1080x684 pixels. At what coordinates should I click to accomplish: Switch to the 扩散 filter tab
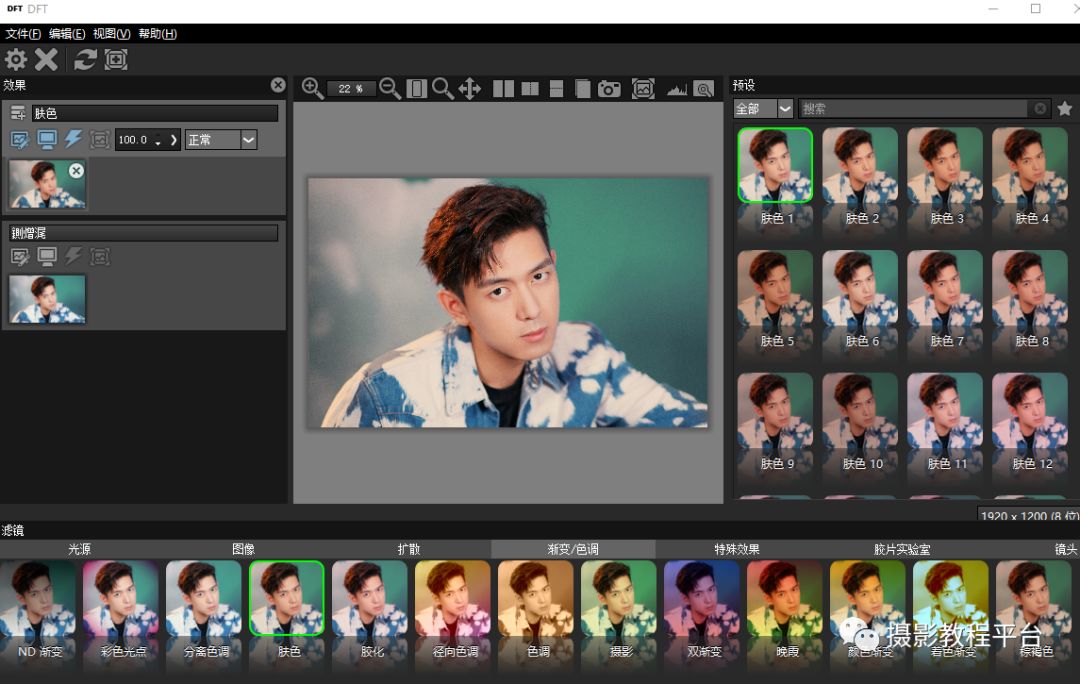408,549
